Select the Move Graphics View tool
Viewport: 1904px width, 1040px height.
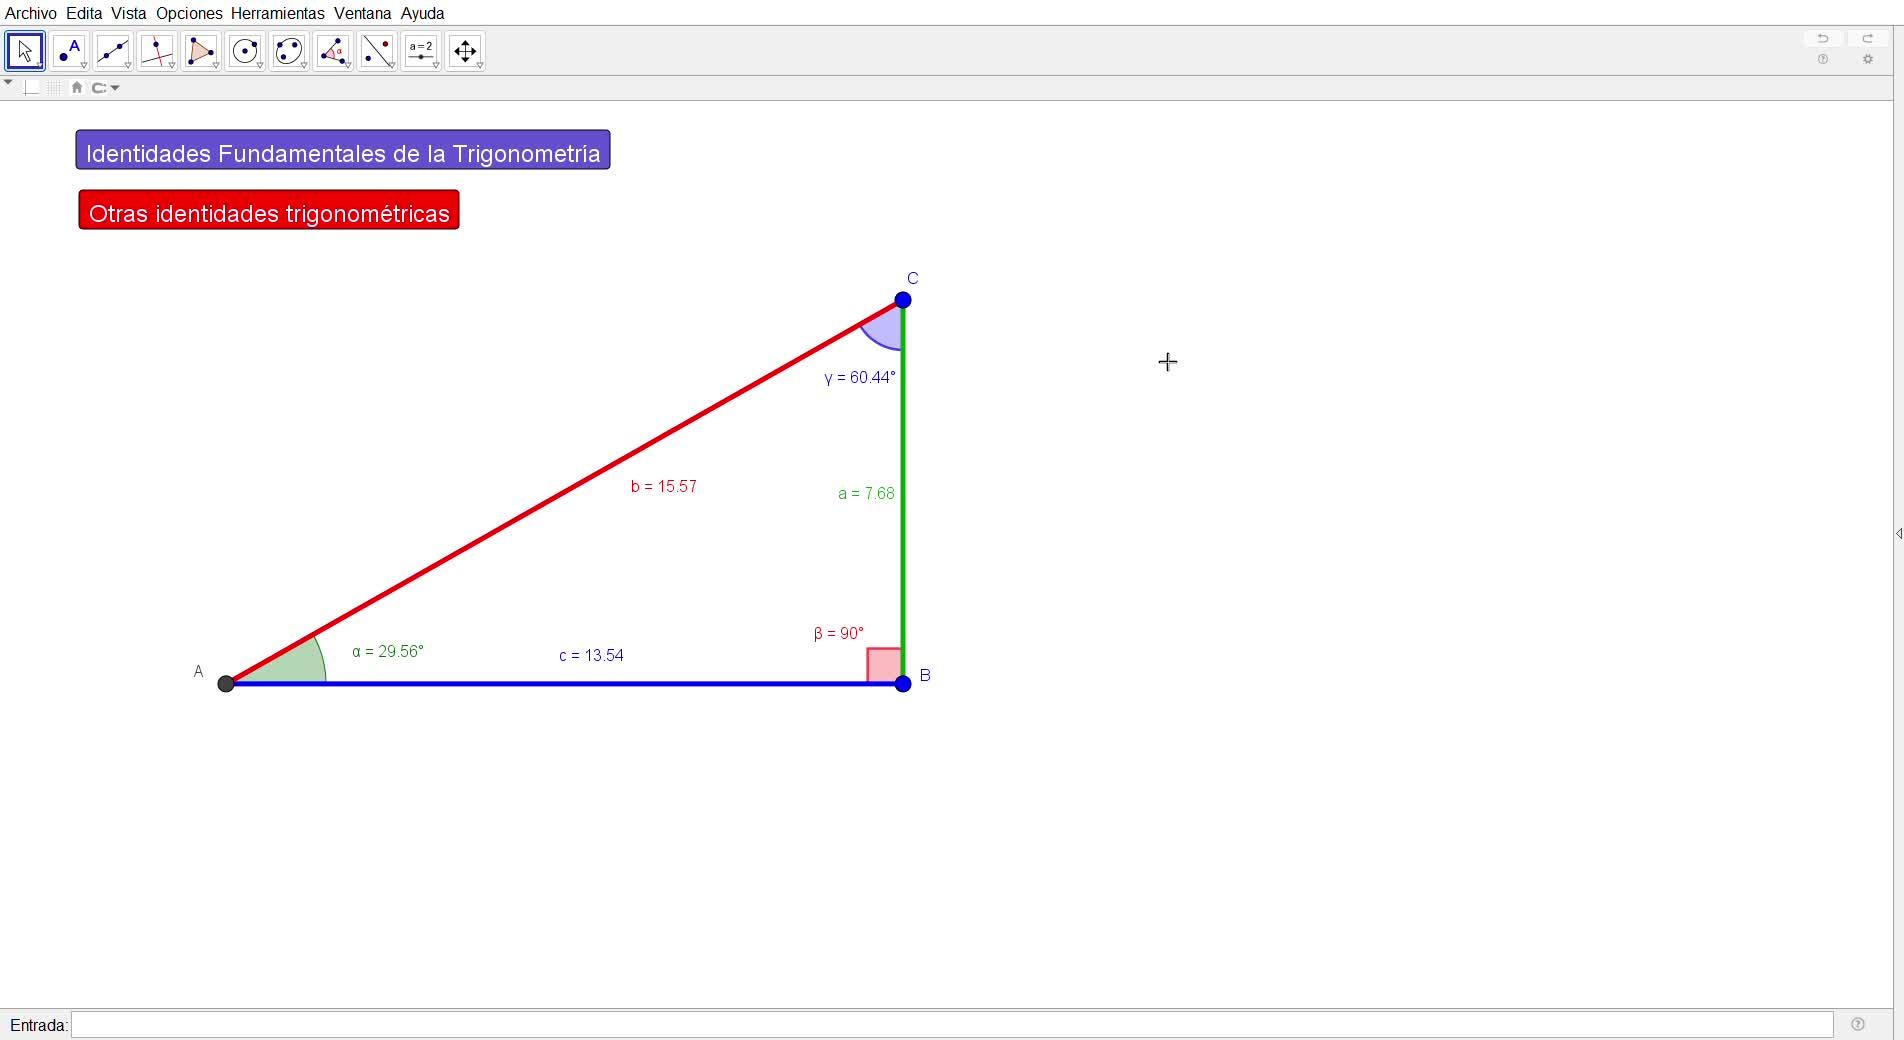click(x=465, y=51)
